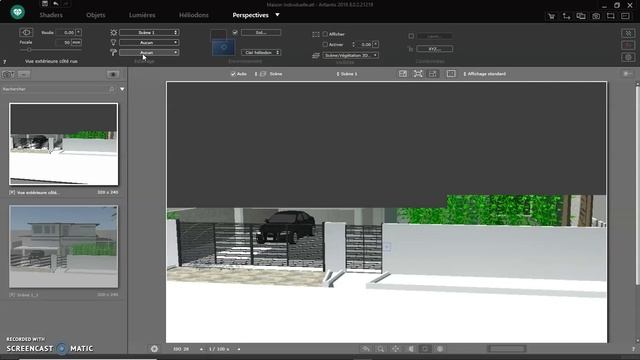Click the layers stack icon
The image size is (640, 360).
[316, 55]
